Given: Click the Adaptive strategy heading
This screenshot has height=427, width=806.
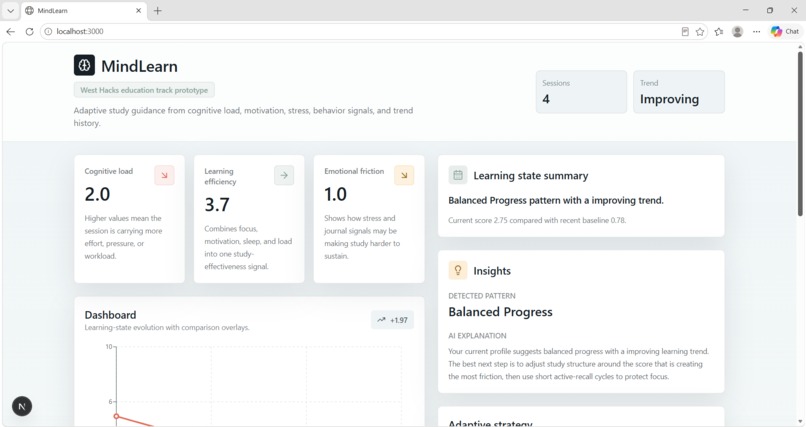Looking at the screenshot, I should tap(490, 423).
